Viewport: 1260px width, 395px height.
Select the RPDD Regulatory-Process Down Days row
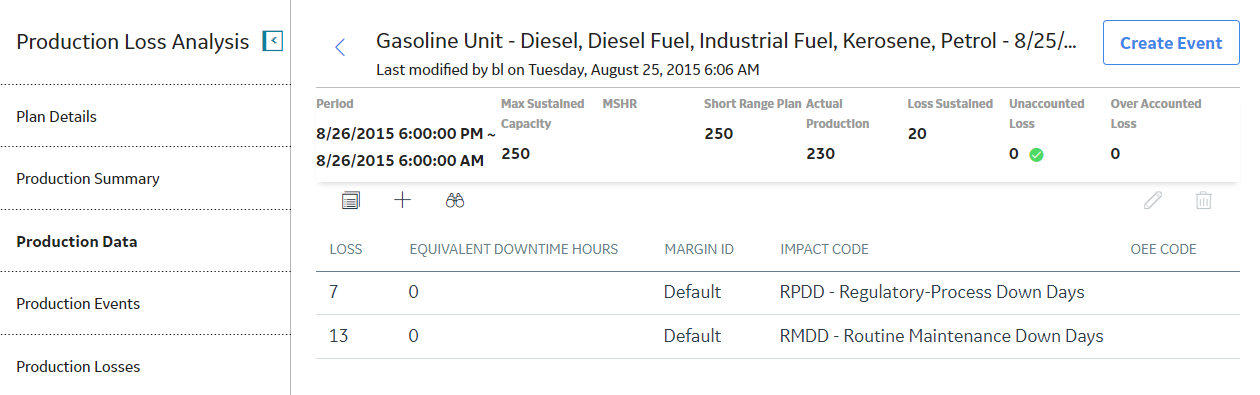coord(778,292)
